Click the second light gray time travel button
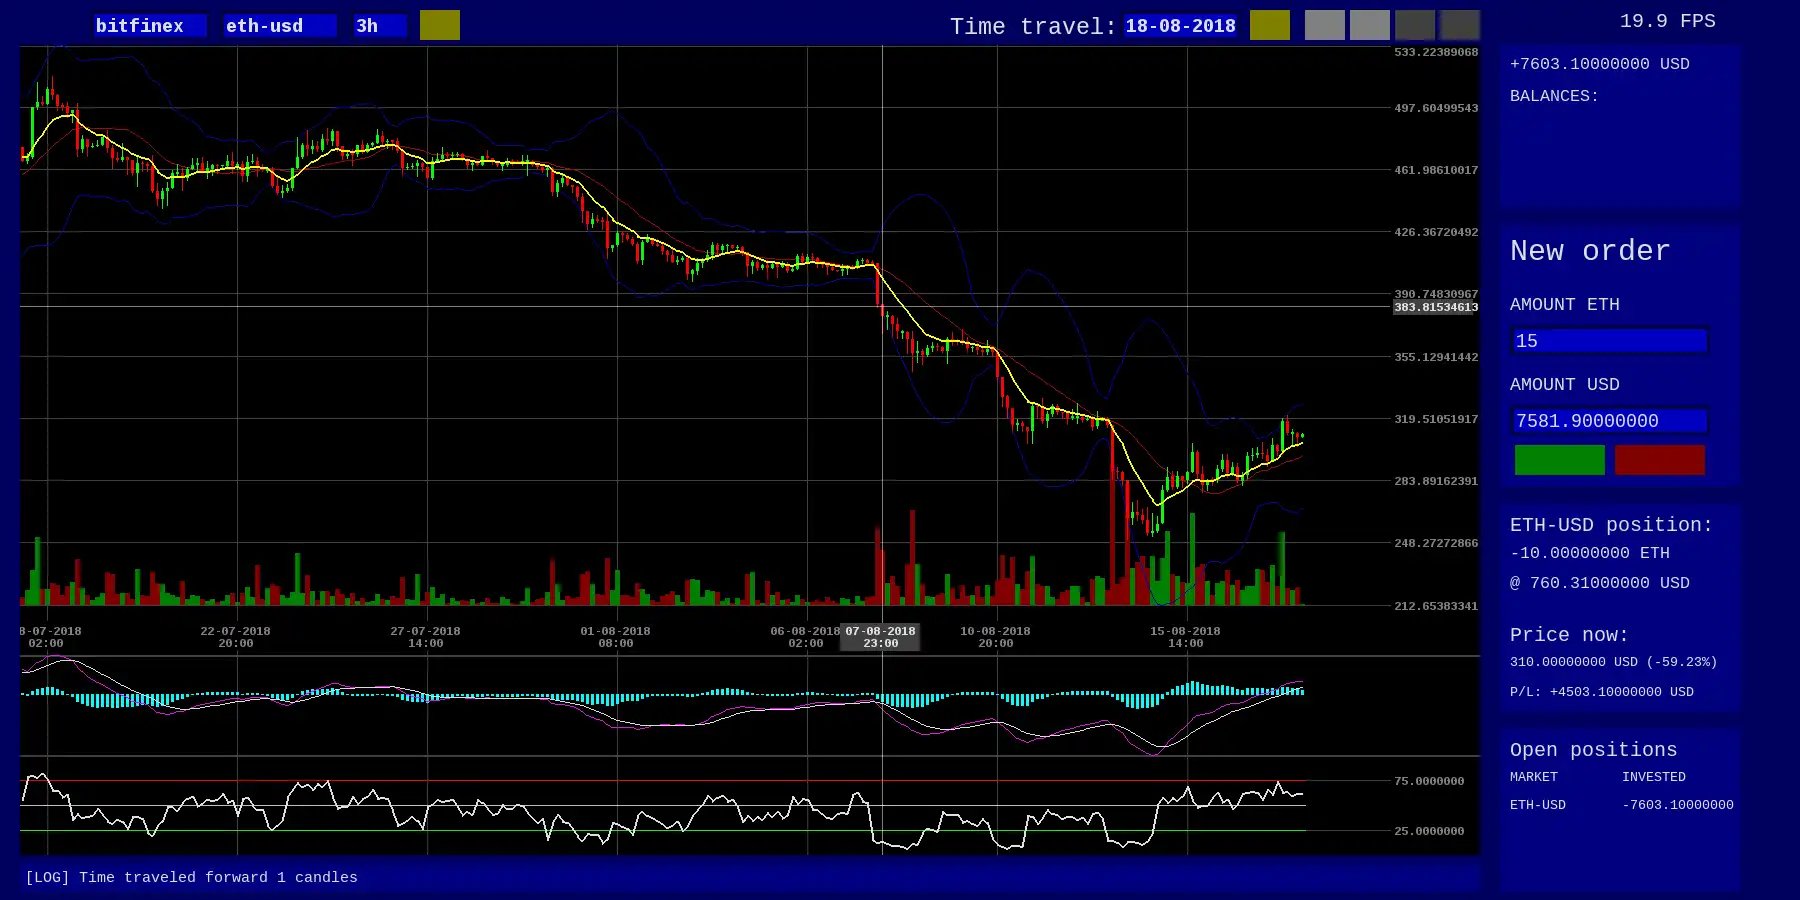The image size is (1800, 900). coord(1370,25)
